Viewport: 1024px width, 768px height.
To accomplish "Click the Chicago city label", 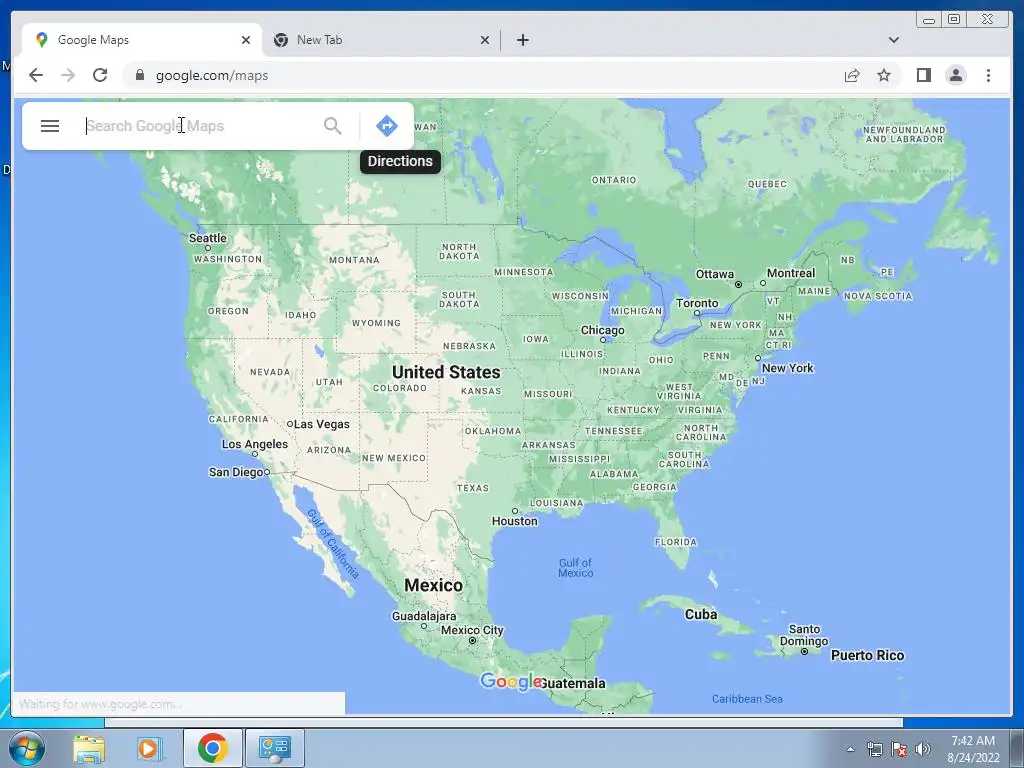I will (x=602, y=330).
